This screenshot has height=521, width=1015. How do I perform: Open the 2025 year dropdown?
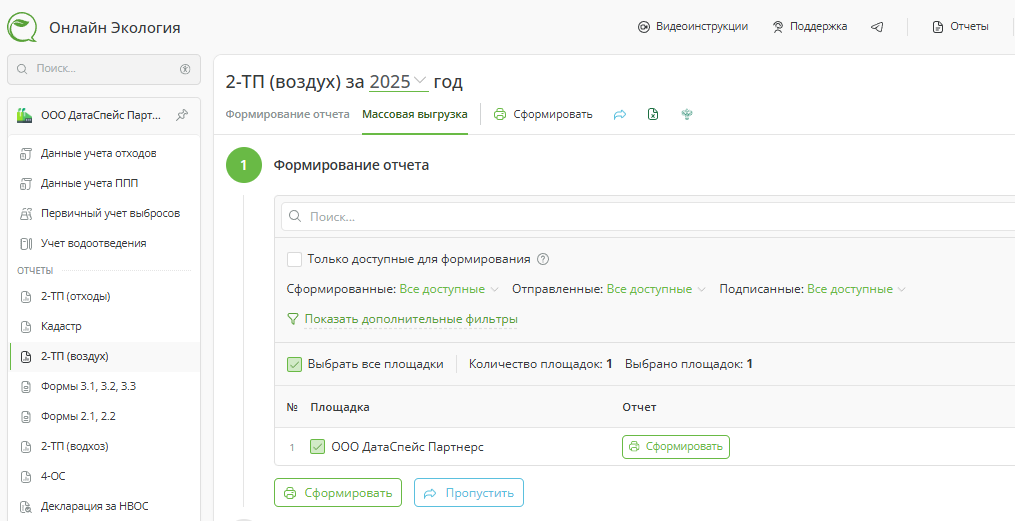(398, 82)
